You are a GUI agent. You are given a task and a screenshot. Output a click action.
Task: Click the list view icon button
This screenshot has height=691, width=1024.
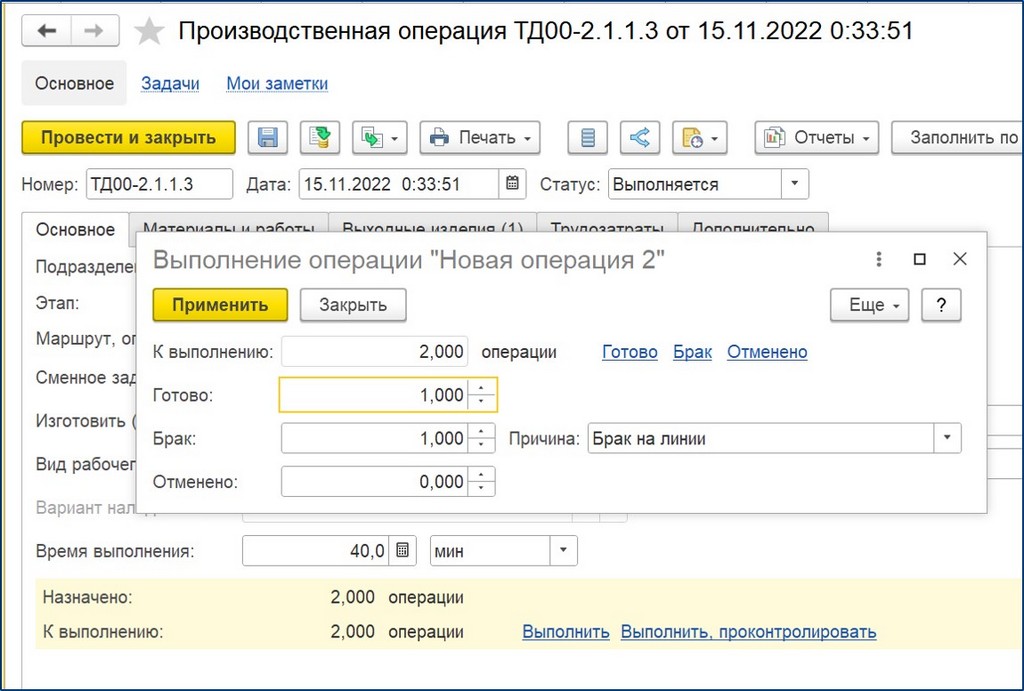pyautogui.click(x=588, y=138)
